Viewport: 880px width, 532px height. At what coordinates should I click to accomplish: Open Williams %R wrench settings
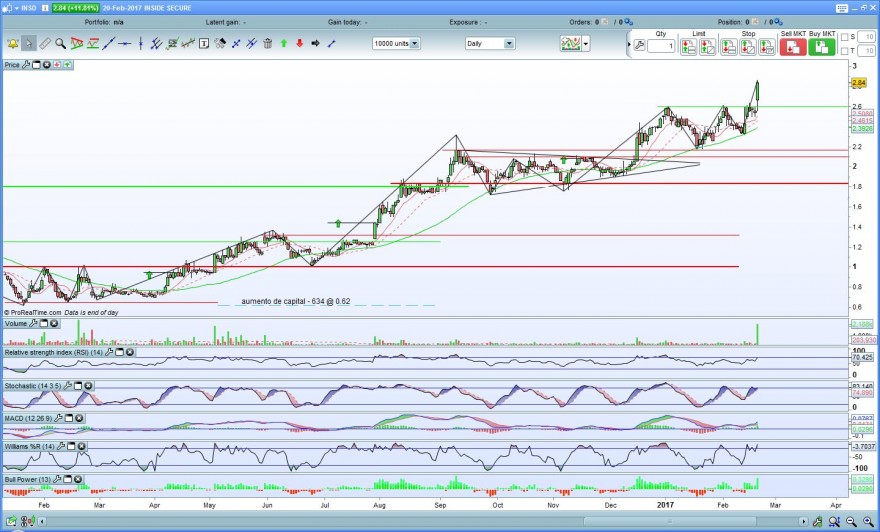pos(61,447)
